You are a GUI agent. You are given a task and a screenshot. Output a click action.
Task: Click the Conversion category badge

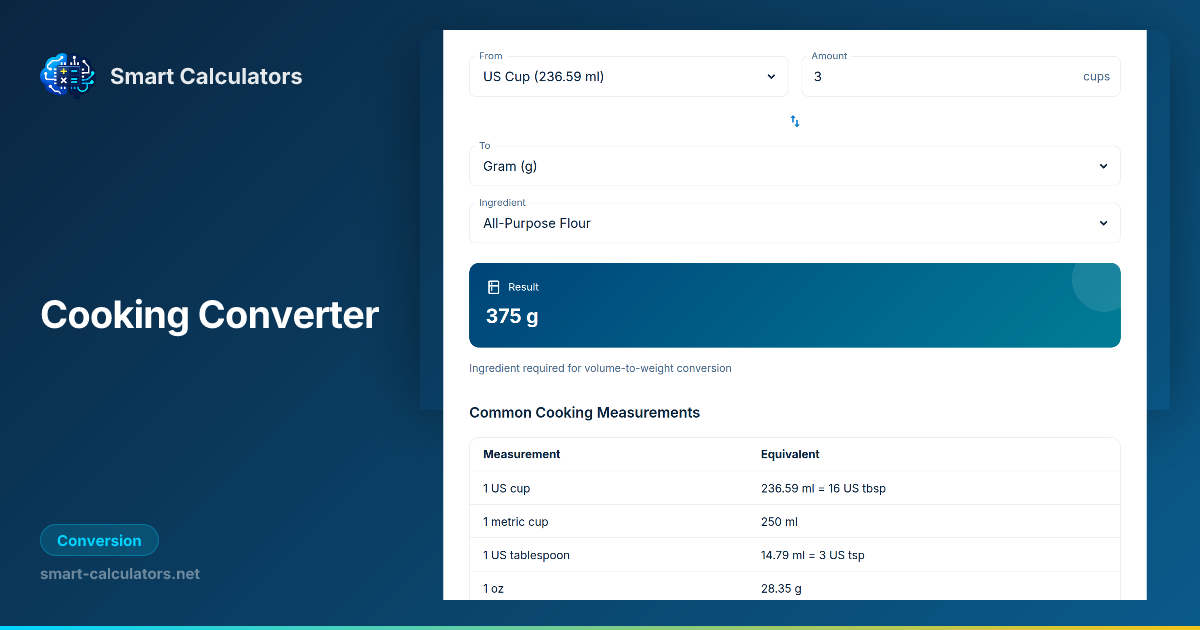[x=99, y=541]
